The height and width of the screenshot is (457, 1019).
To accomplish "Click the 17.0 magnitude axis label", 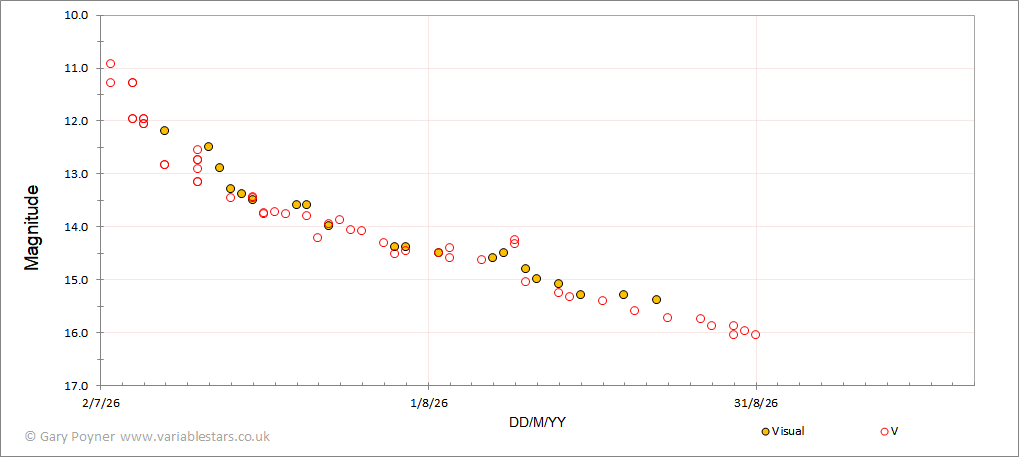I will tap(78, 385).
